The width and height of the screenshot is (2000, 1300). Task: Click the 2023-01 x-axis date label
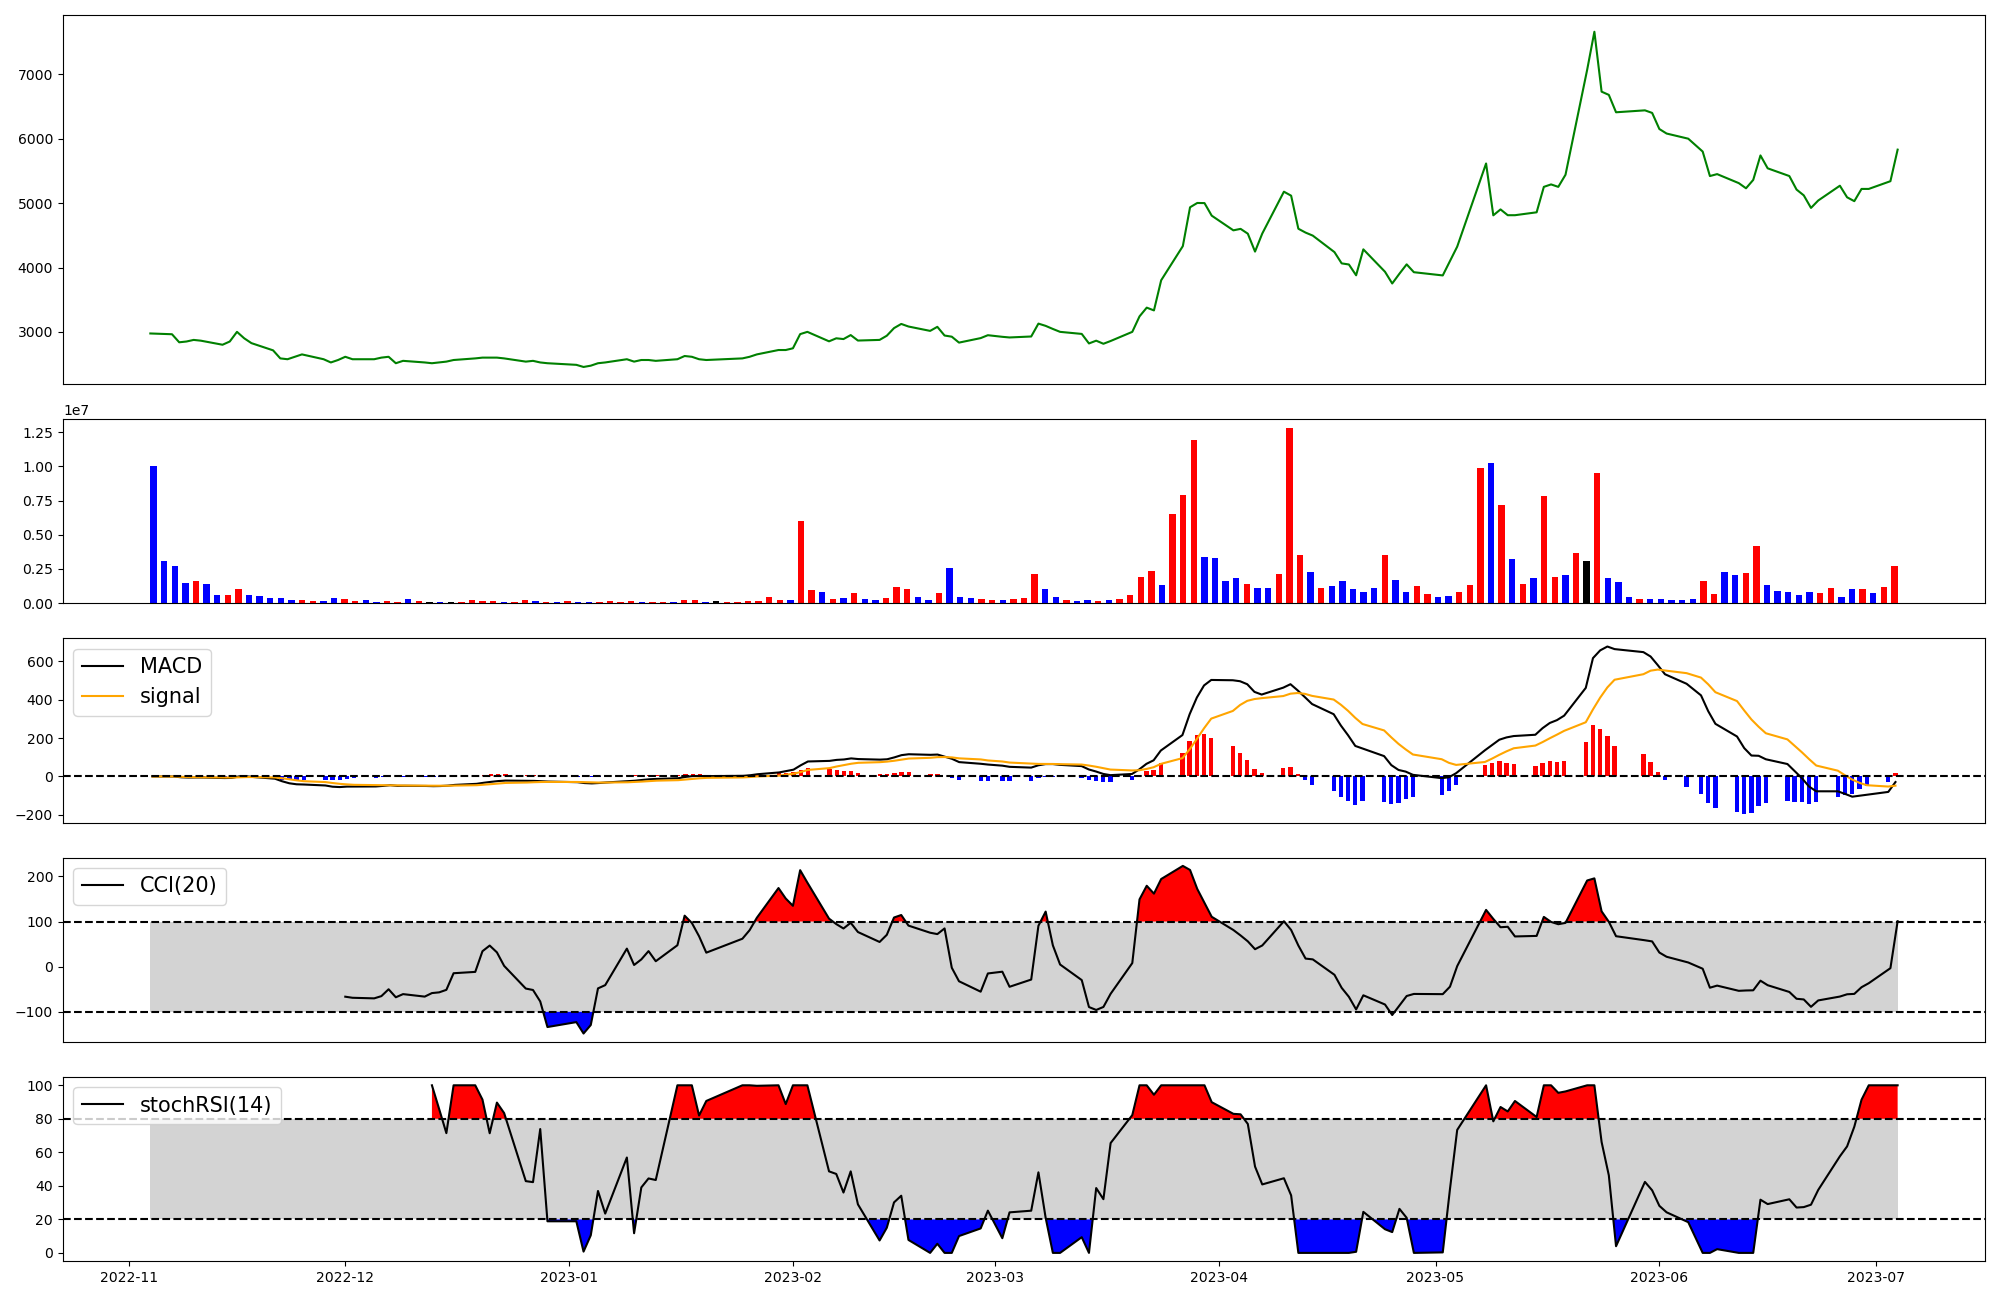(x=569, y=1277)
